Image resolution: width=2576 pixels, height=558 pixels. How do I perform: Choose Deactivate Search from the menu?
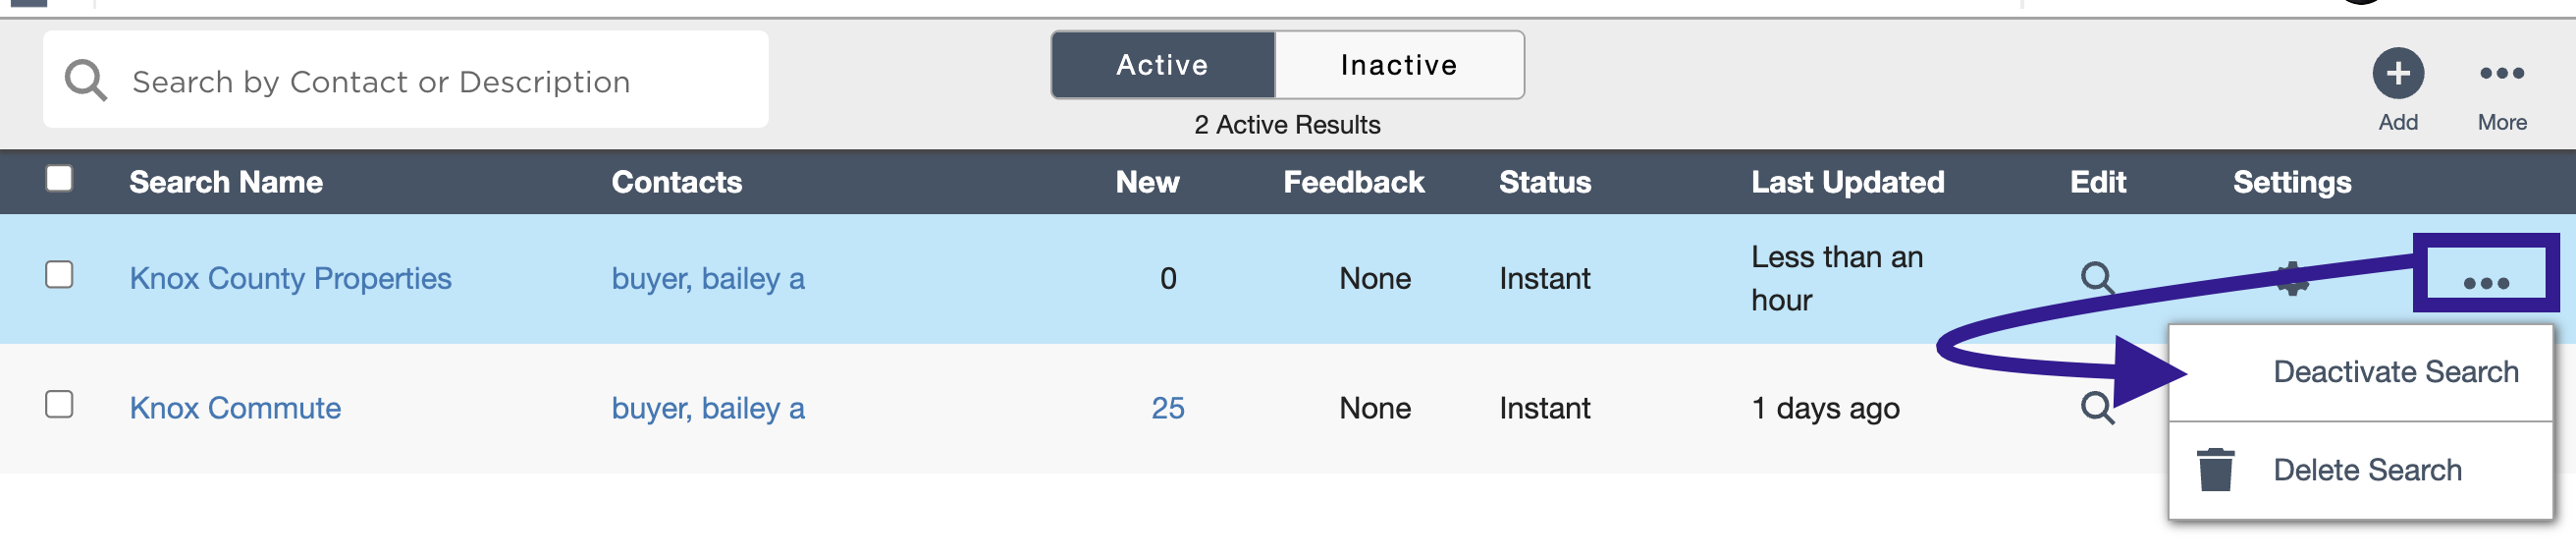[2395, 372]
